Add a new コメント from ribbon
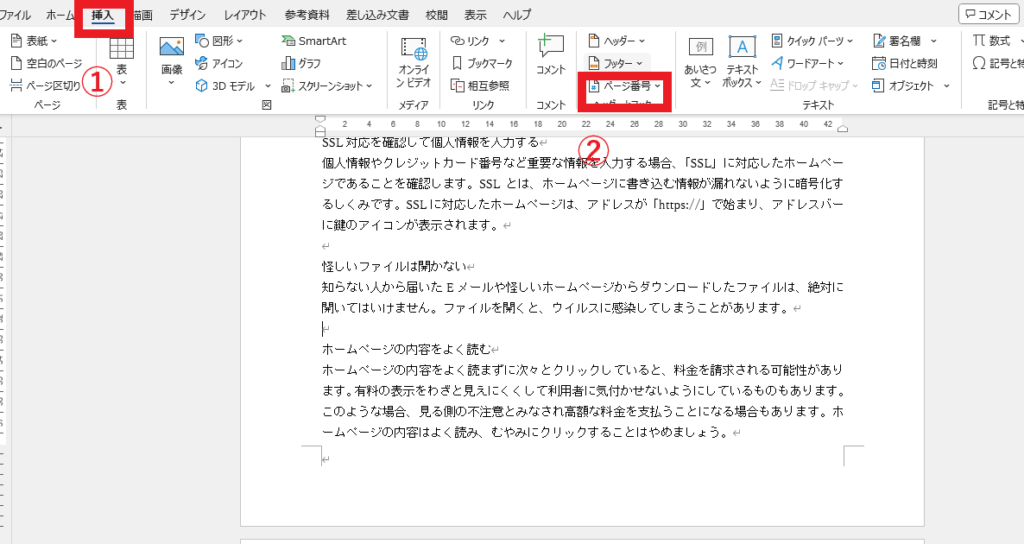 click(551, 55)
